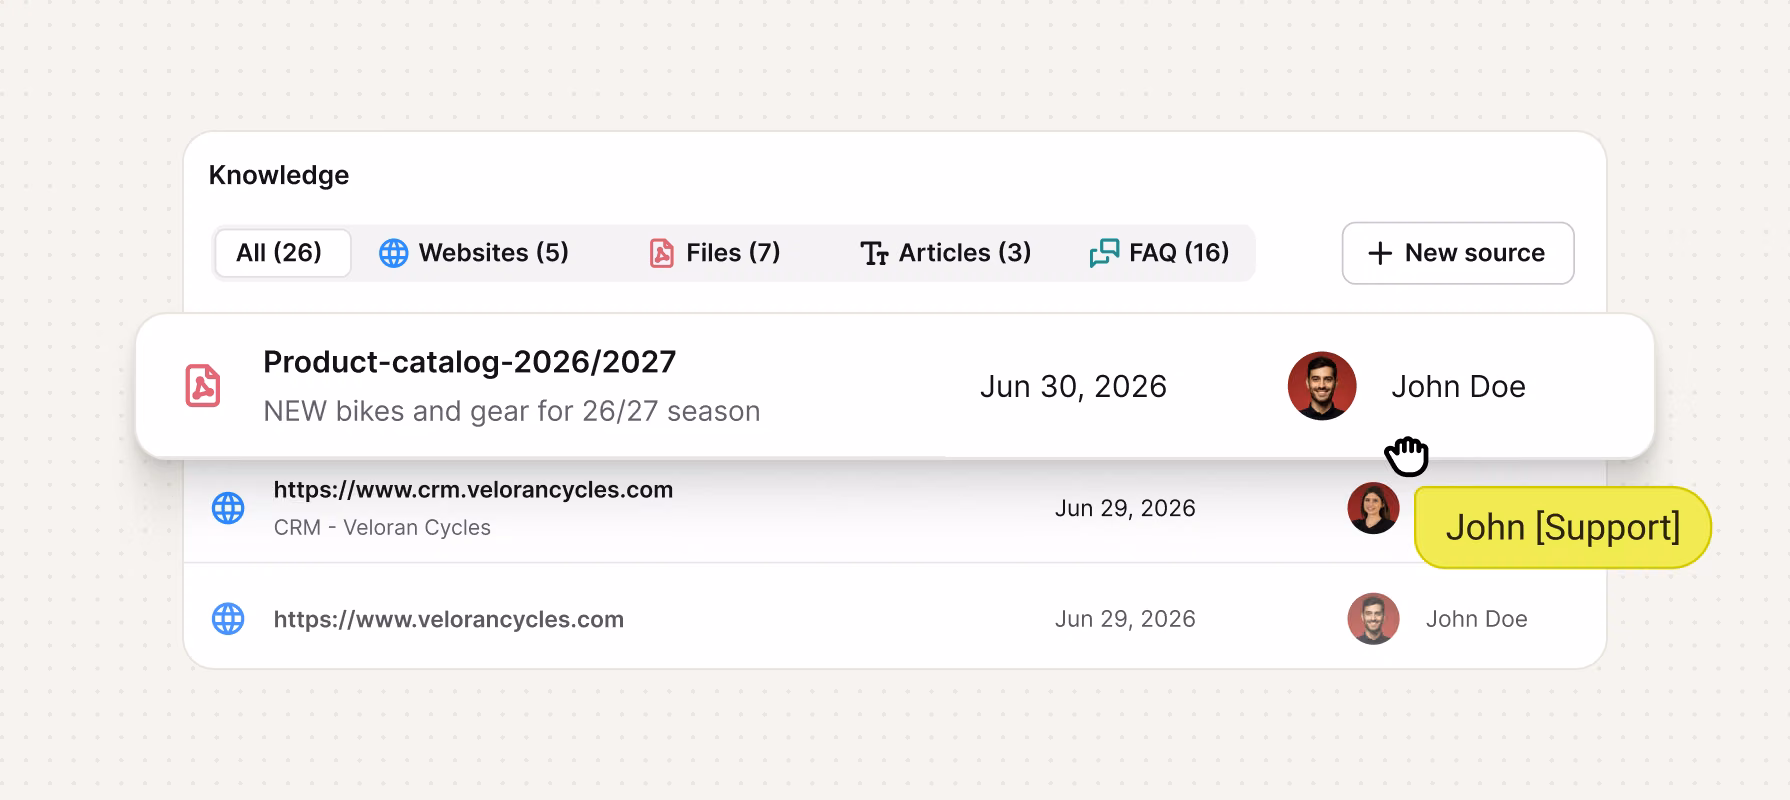Image resolution: width=1790 pixels, height=800 pixels.
Task: Open the https://www.velorancycles.com source
Action: [x=449, y=620]
